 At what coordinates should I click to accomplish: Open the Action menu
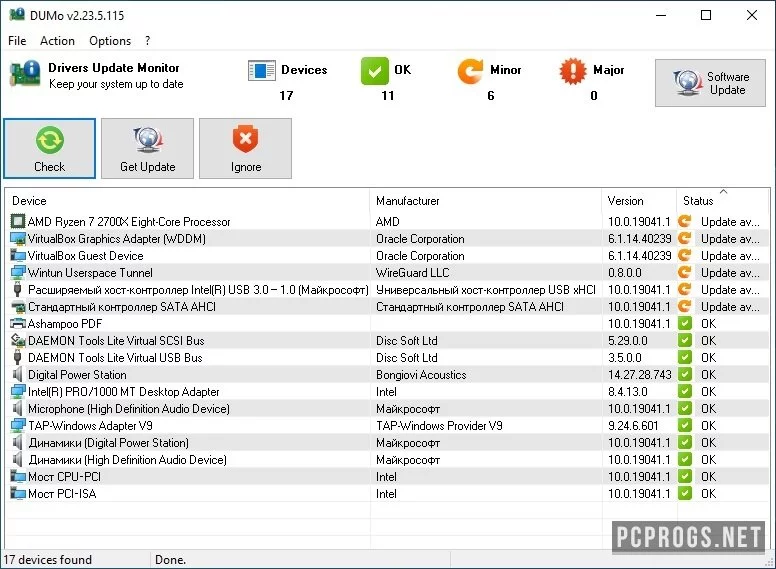coord(57,41)
